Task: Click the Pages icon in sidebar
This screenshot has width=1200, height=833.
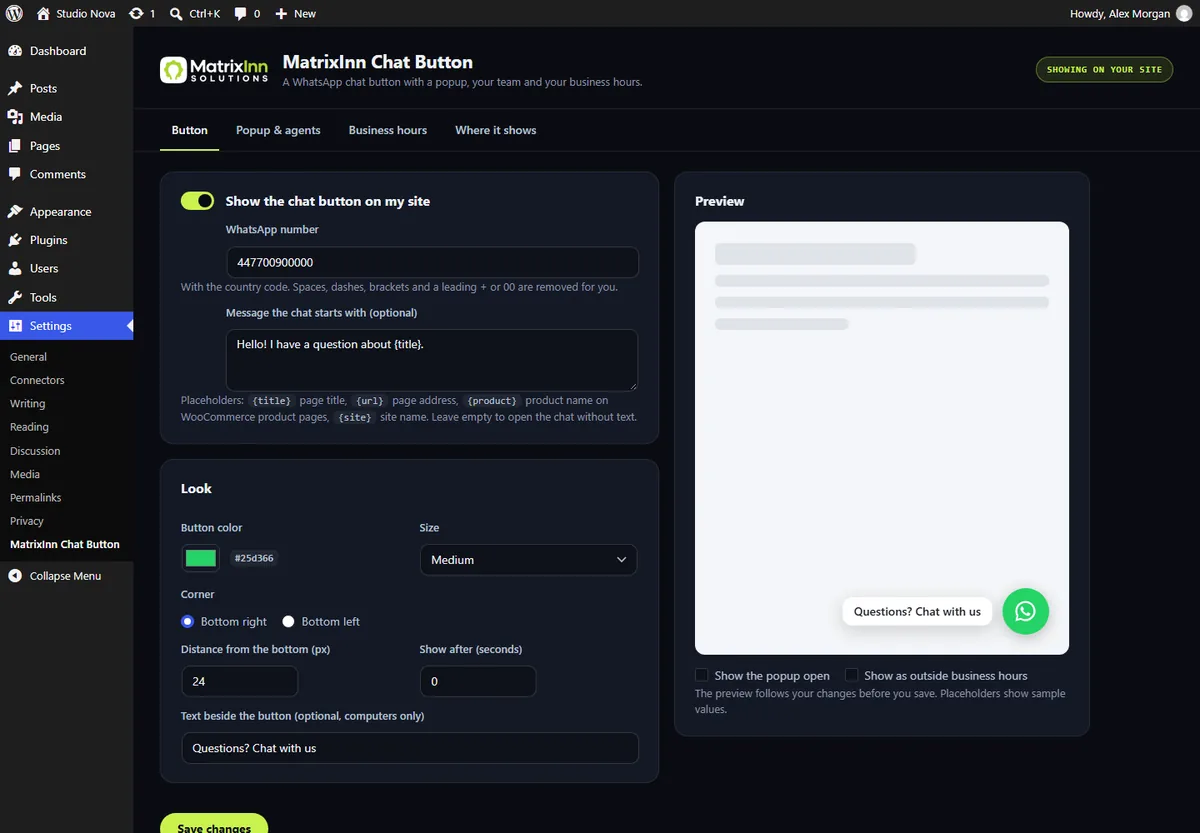Action: [x=15, y=145]
